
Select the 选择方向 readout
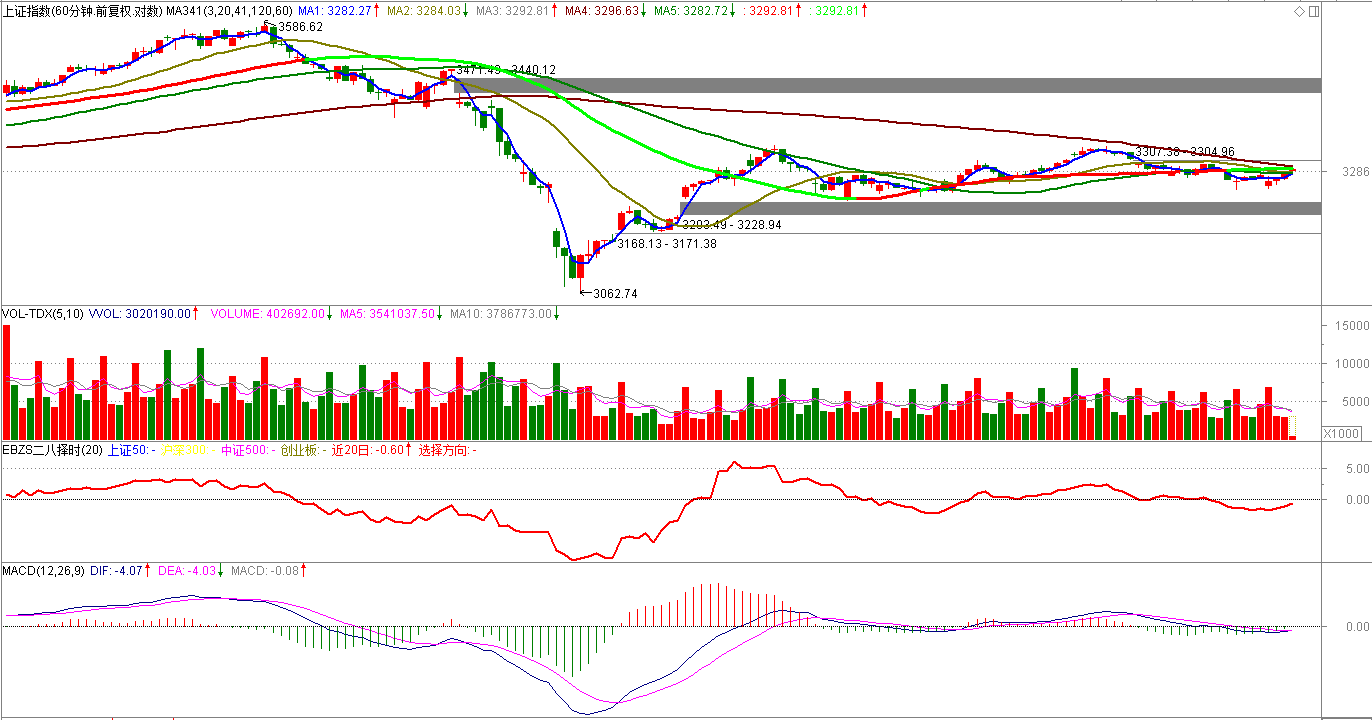point(448,450)
